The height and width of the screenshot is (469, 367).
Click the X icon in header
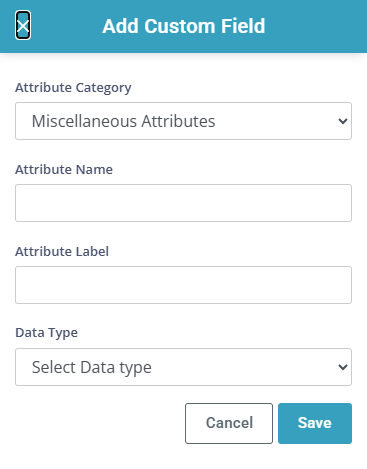pos(23,25)
